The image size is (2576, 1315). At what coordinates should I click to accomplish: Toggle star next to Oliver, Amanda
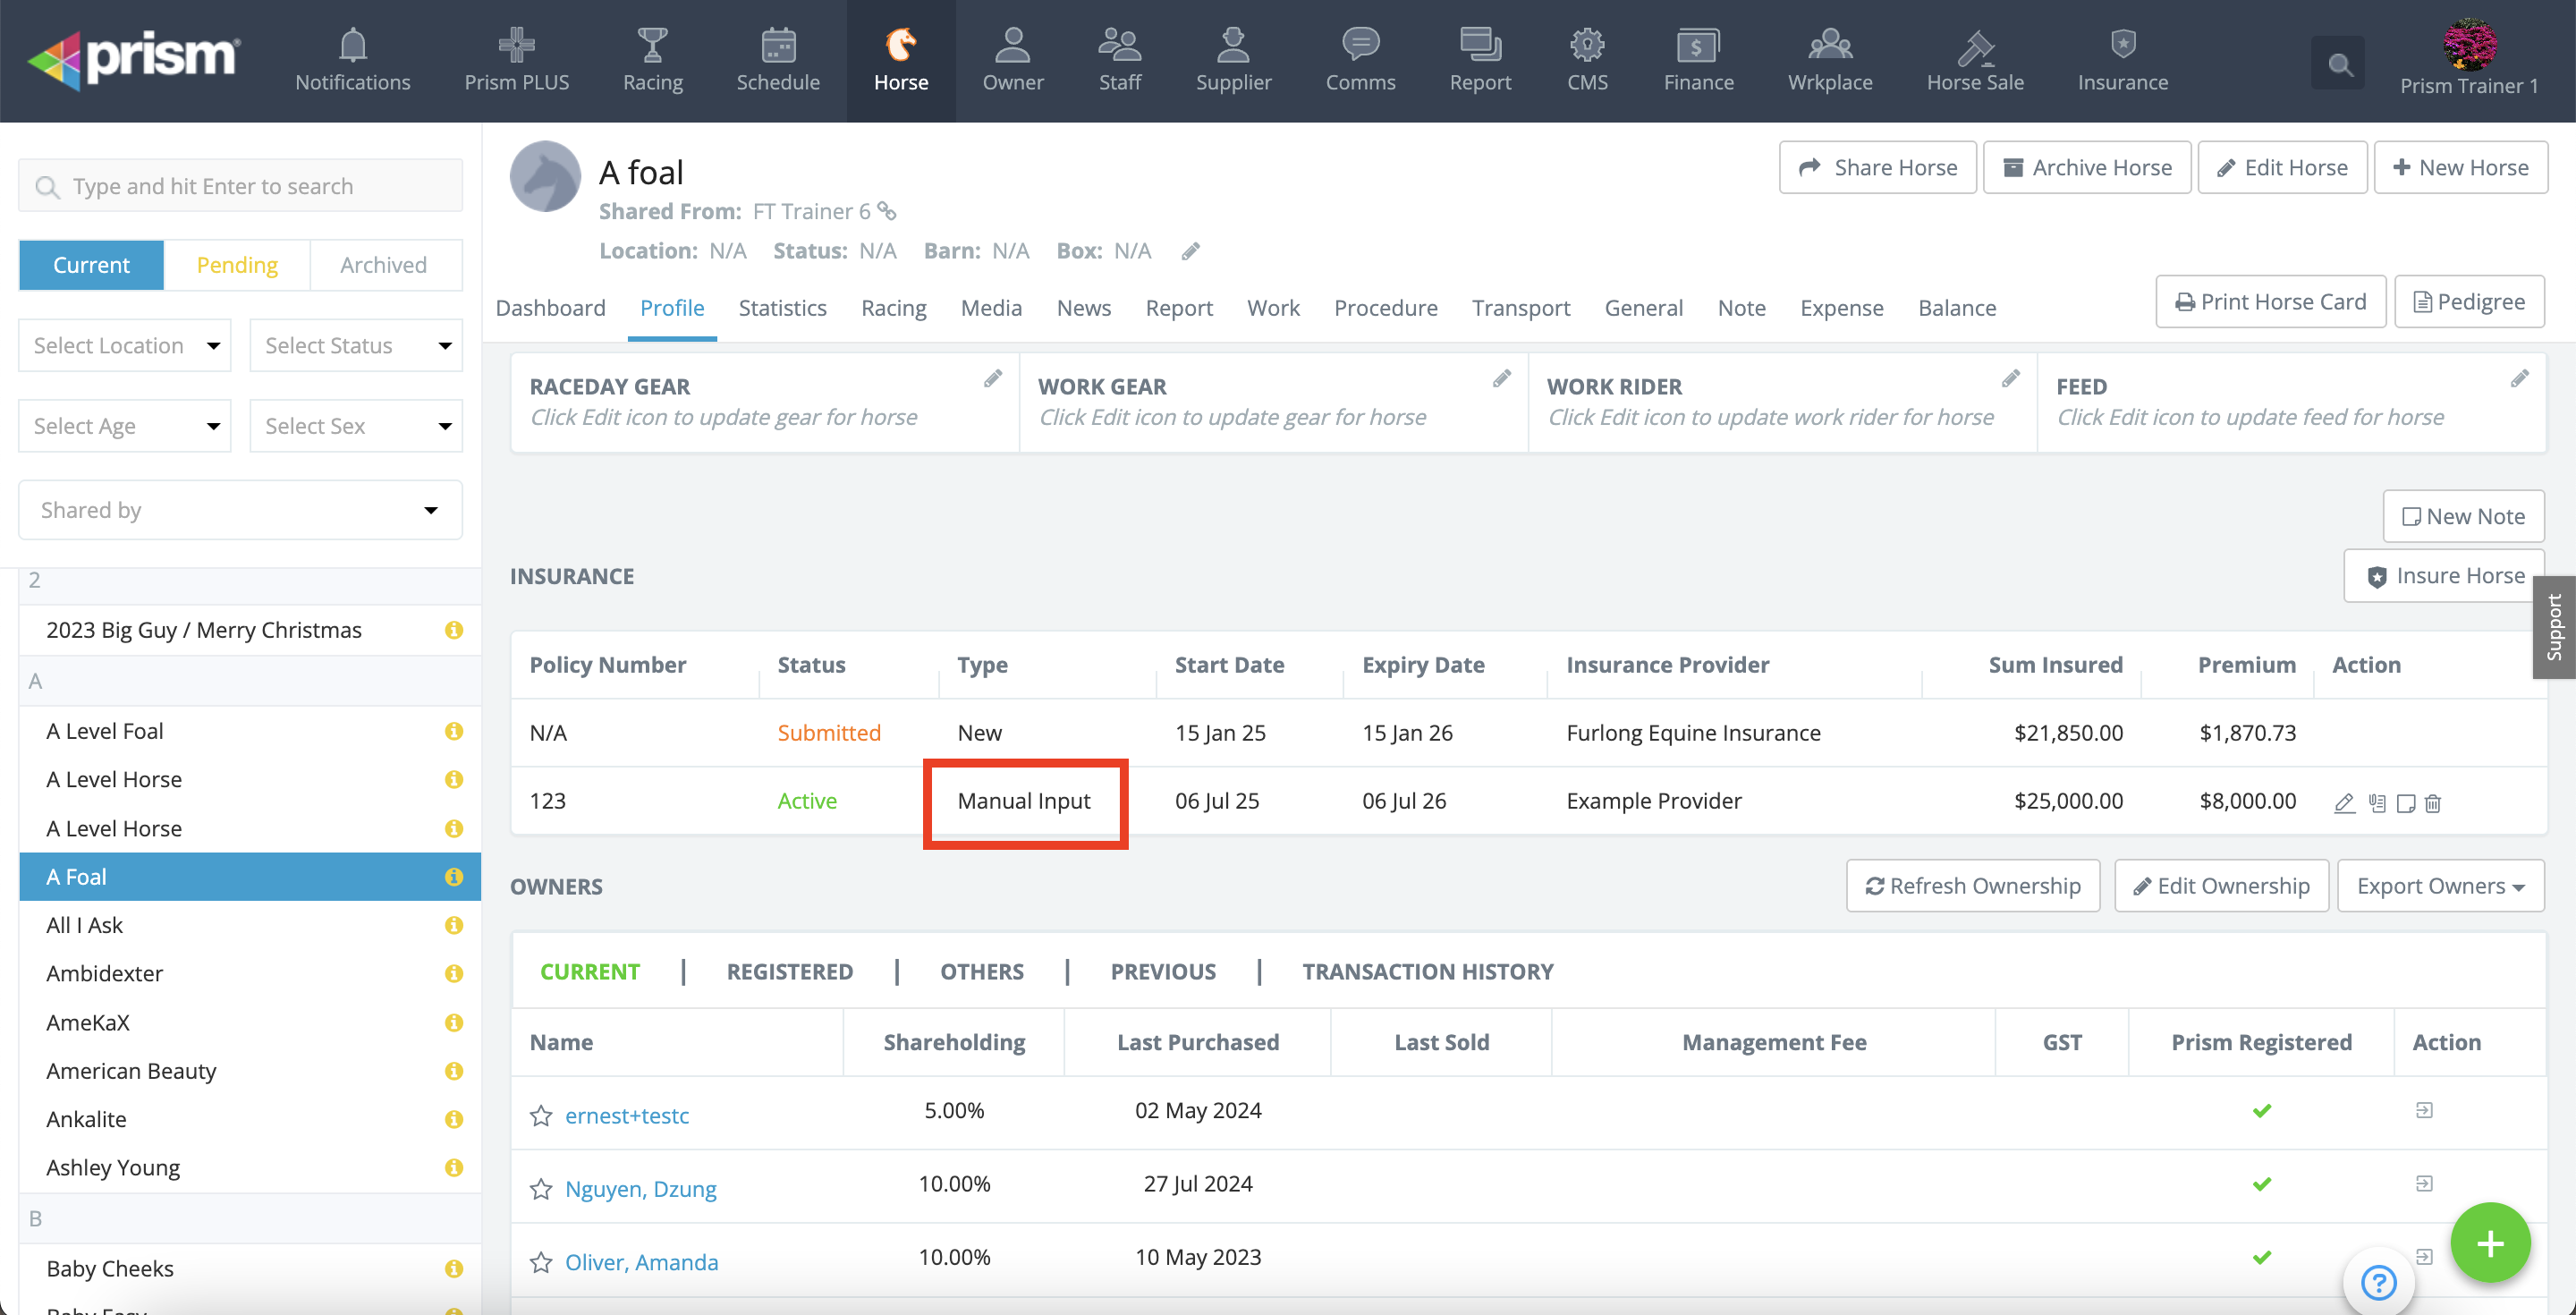(x=541, y=1261)
